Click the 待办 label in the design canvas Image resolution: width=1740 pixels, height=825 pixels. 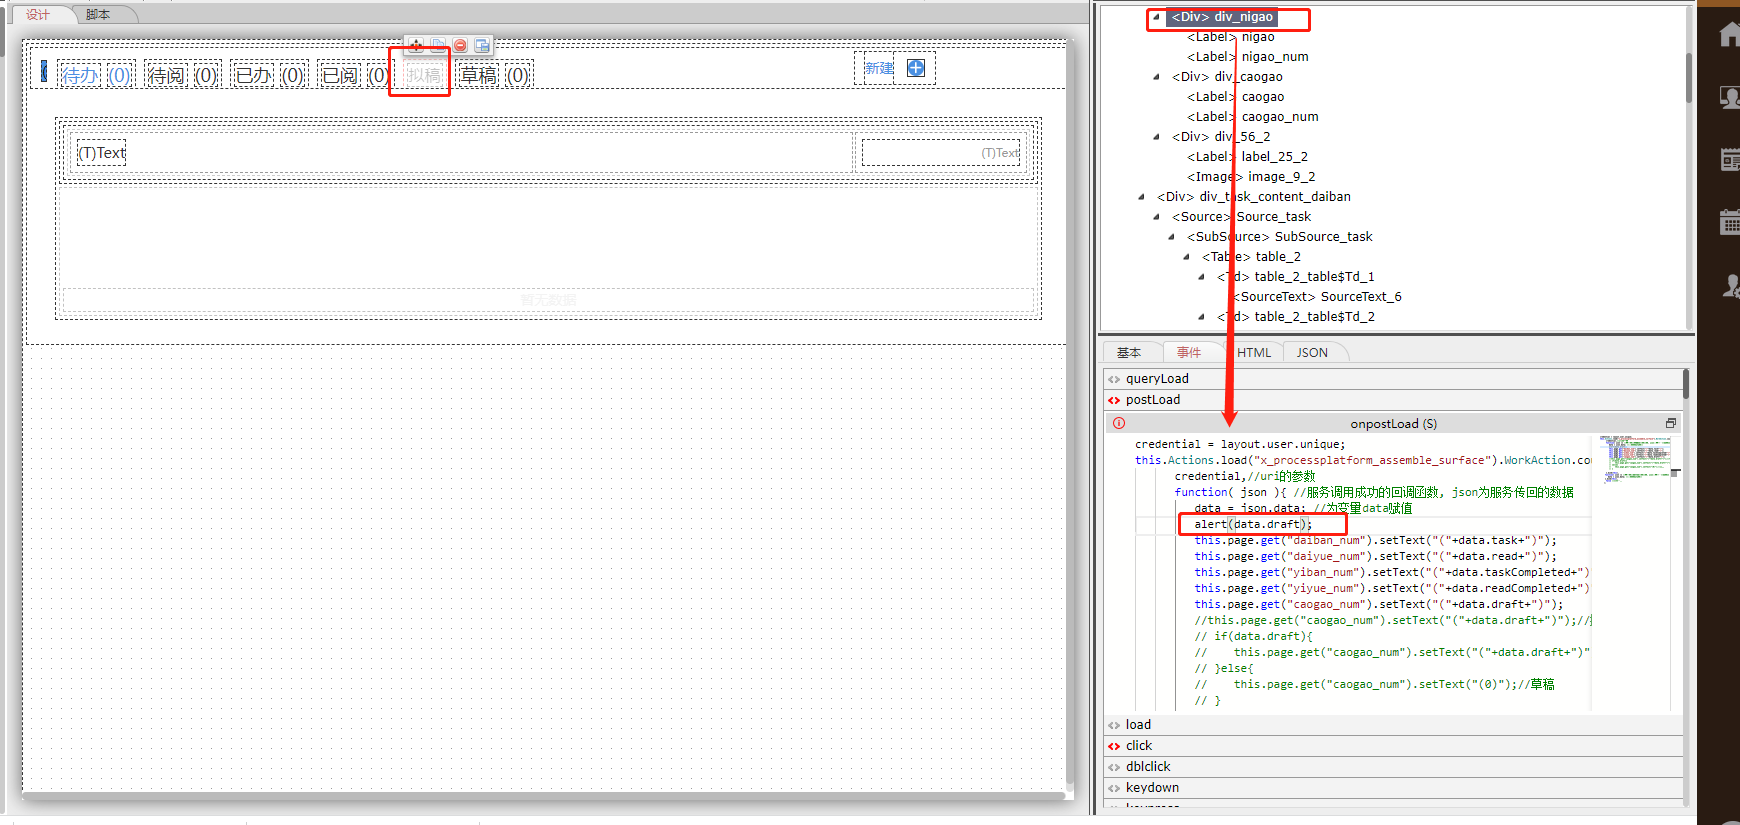click(x=80, y=75)
